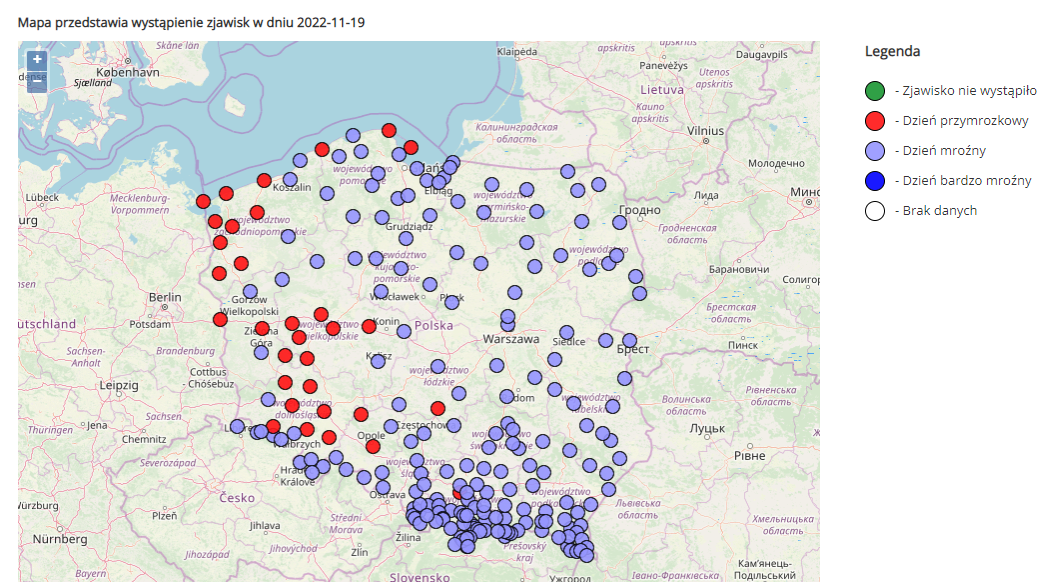Open the red marker left of Koszalin

[264, 180]
